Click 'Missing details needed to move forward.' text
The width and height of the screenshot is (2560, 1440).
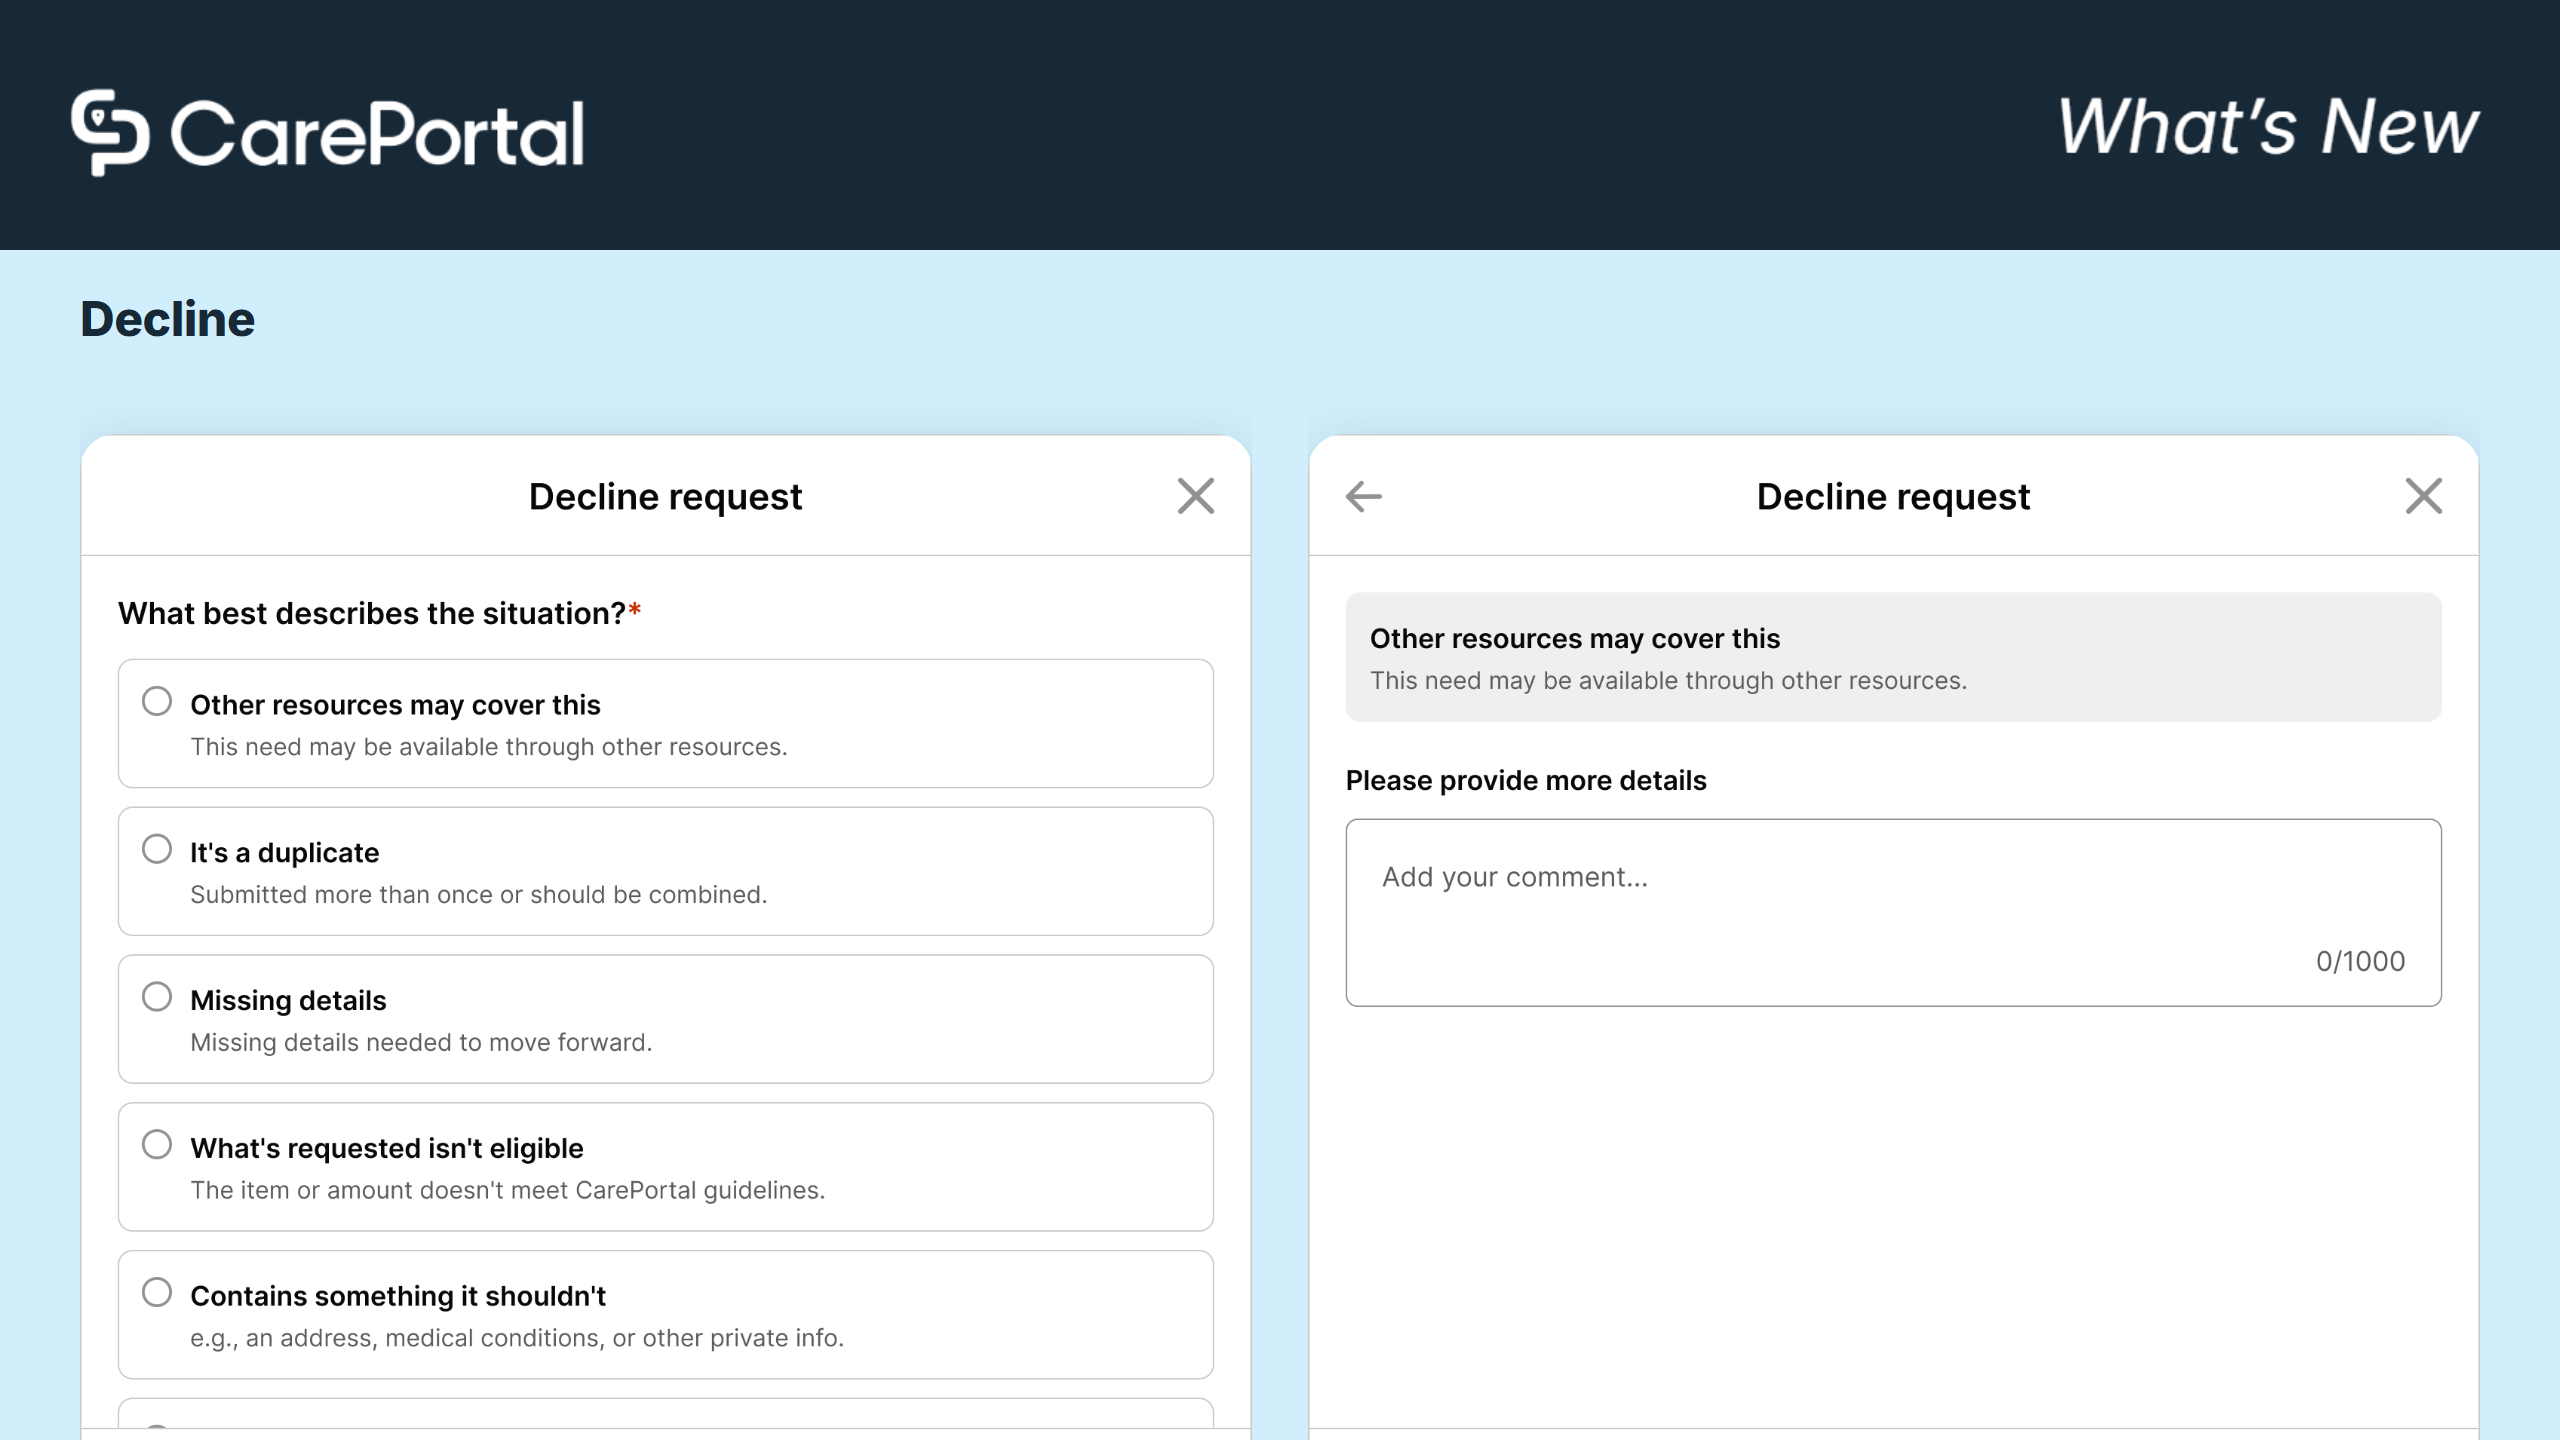pyautogui.click(x=421, y=1042)
